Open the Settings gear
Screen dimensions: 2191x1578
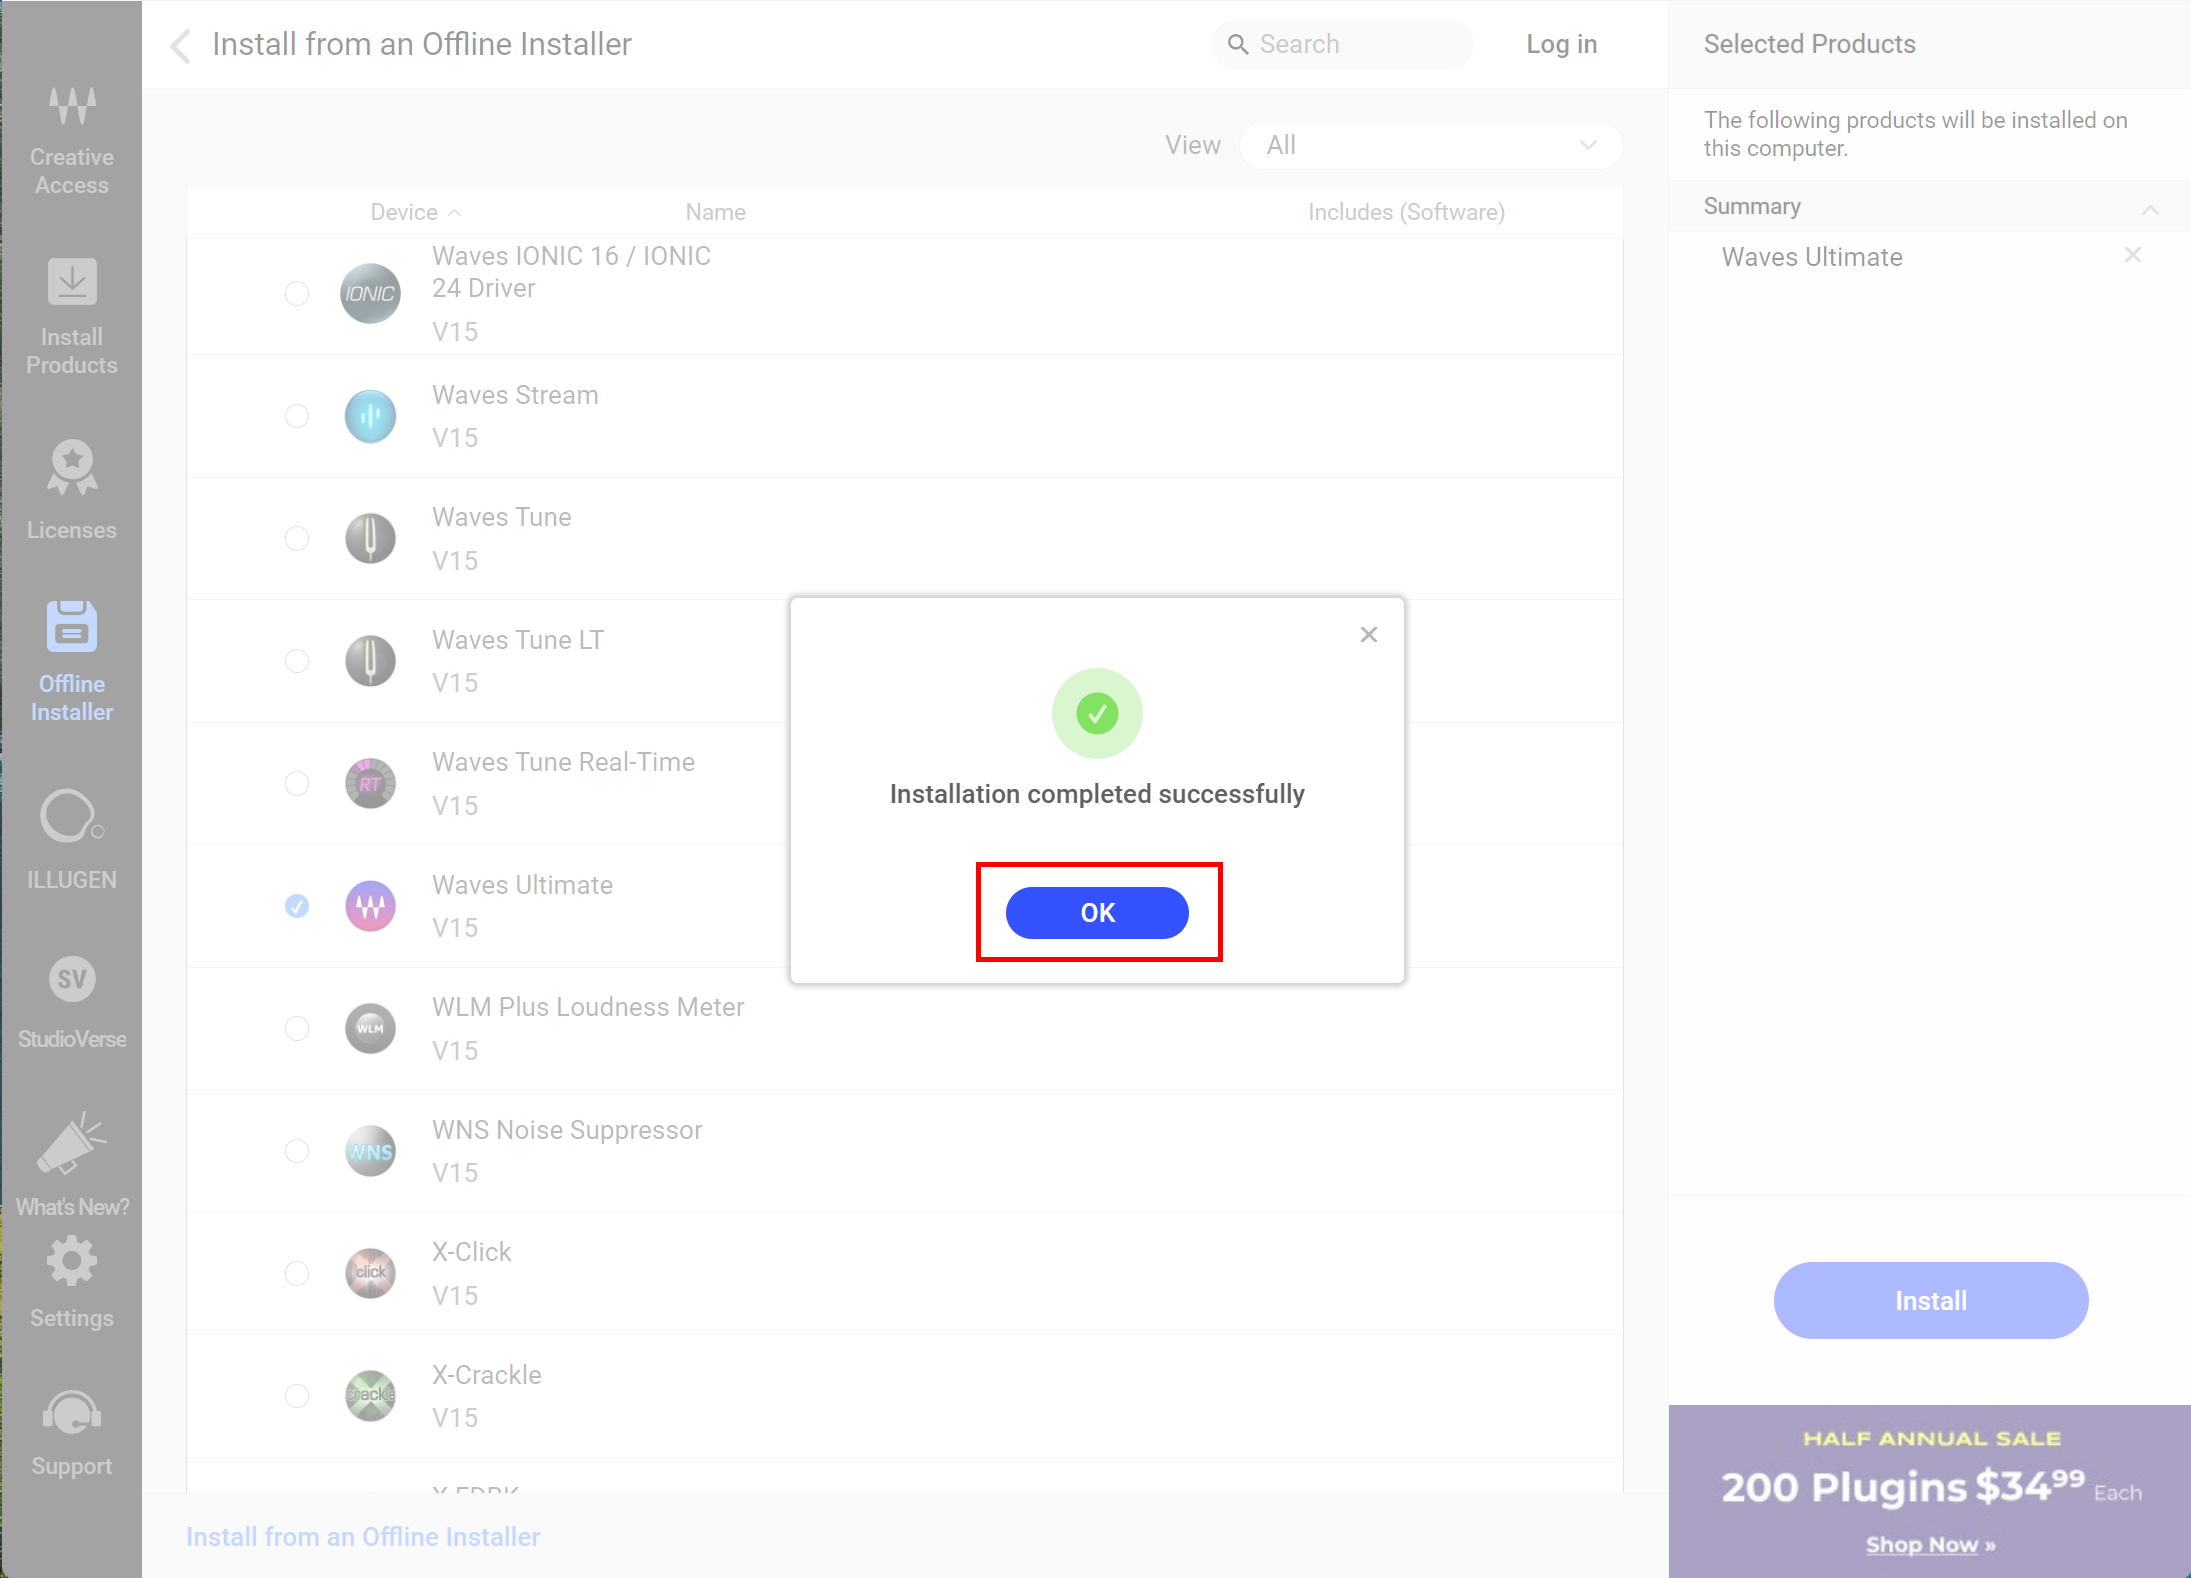(x=72, y=1283)
